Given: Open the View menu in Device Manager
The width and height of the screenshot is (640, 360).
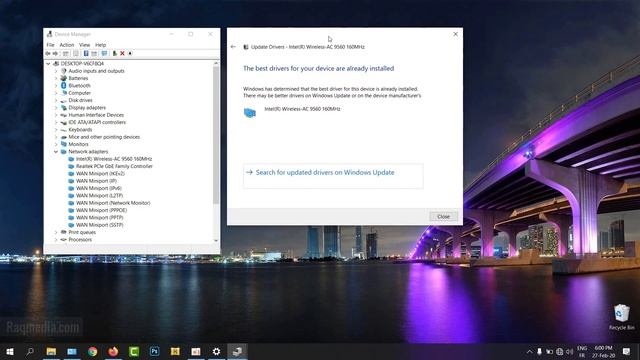Looking at the screenshot, I should (84, 45).
